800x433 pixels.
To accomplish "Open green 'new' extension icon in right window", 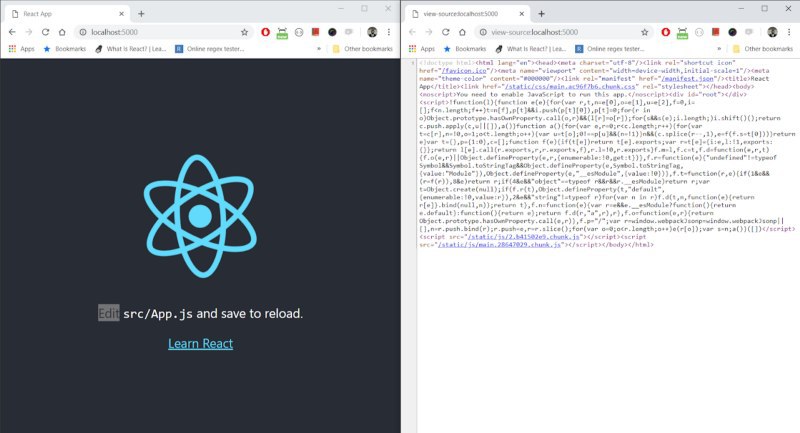I will 682,33.
